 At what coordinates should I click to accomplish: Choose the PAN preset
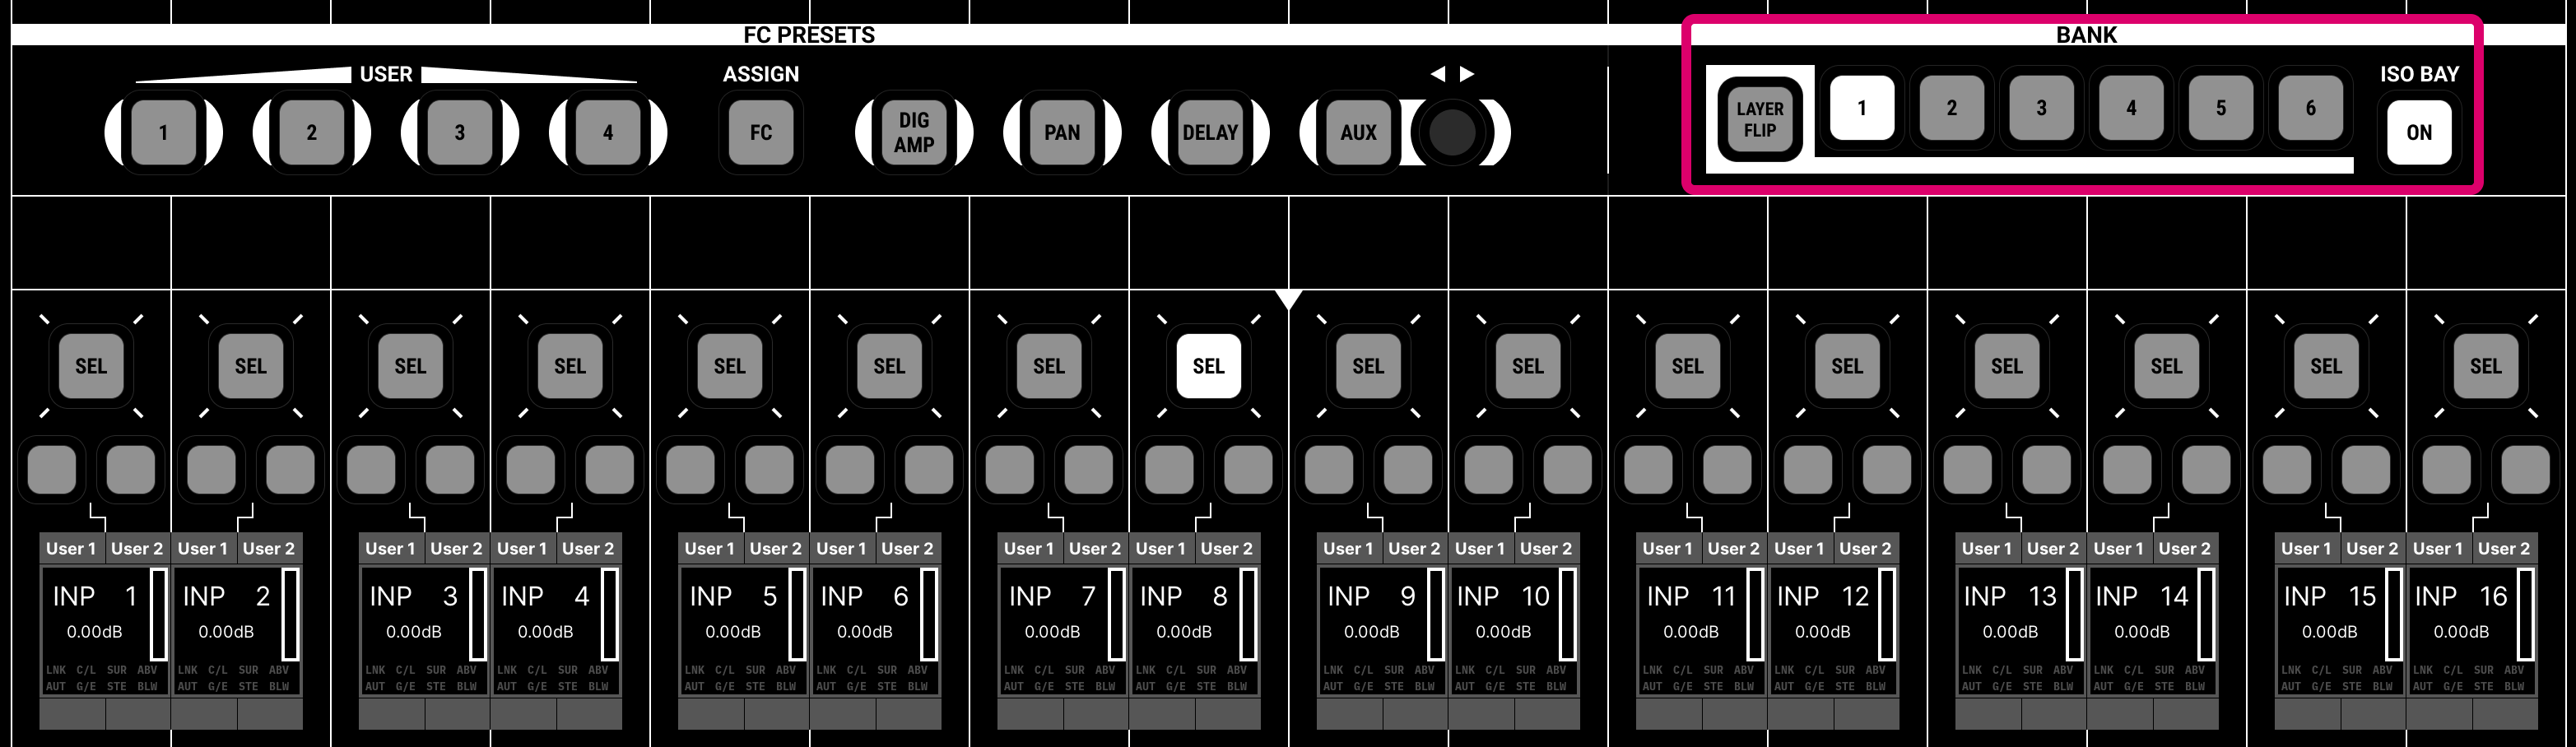click(1062, 132)
